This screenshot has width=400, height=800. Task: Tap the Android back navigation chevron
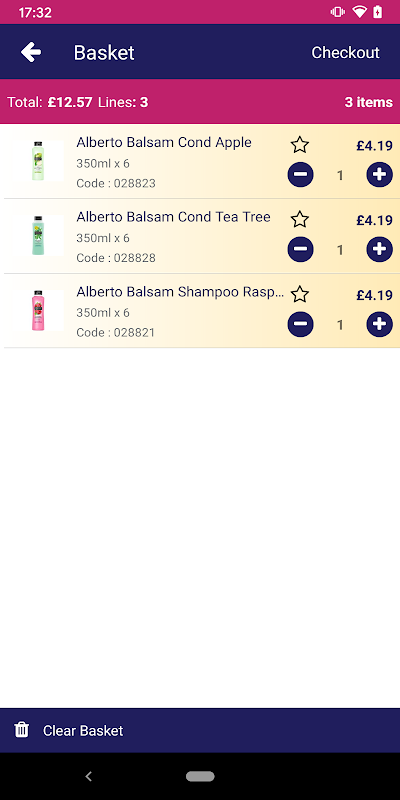(88, 776)
